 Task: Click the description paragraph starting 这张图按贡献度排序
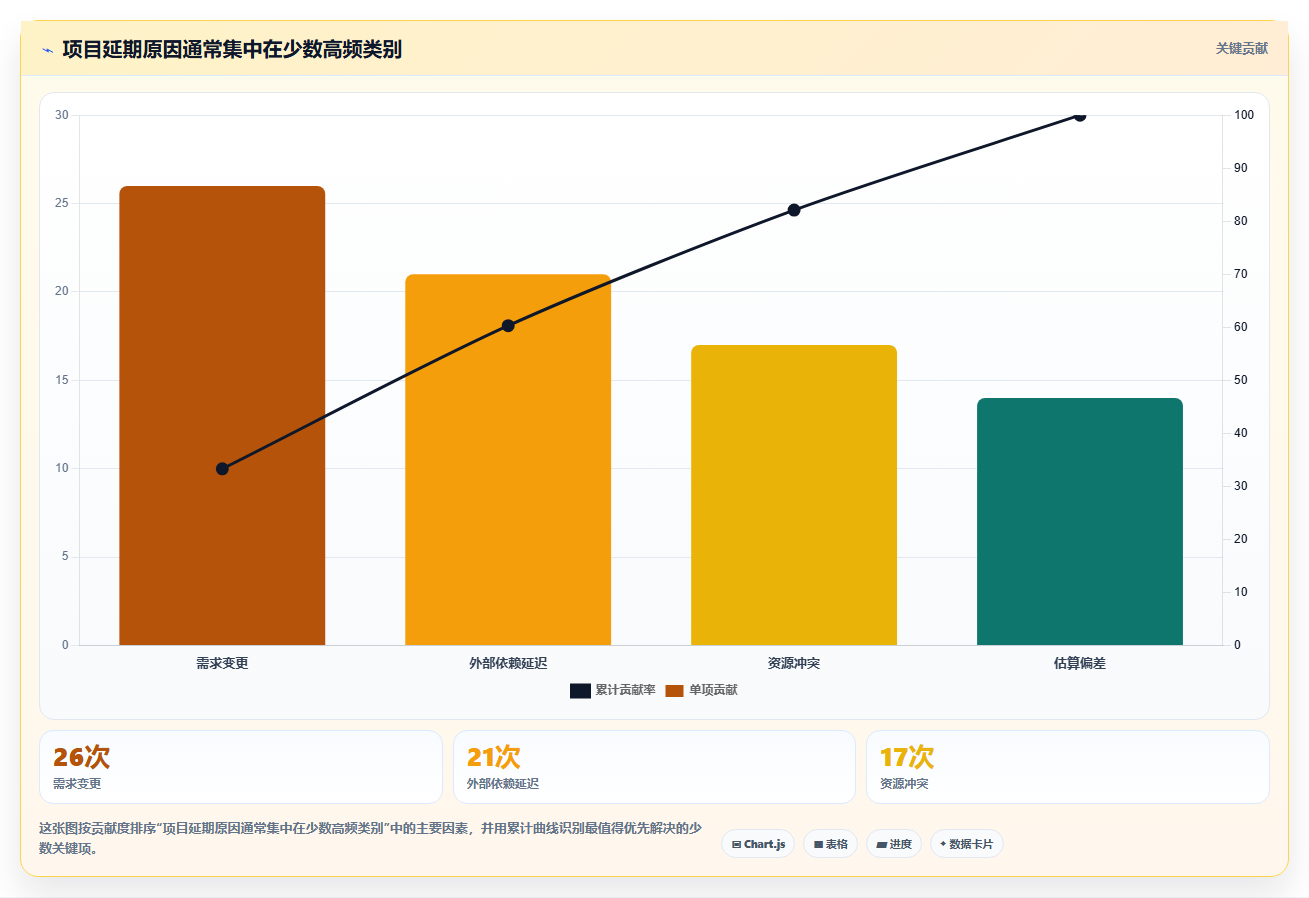point(370,838)
